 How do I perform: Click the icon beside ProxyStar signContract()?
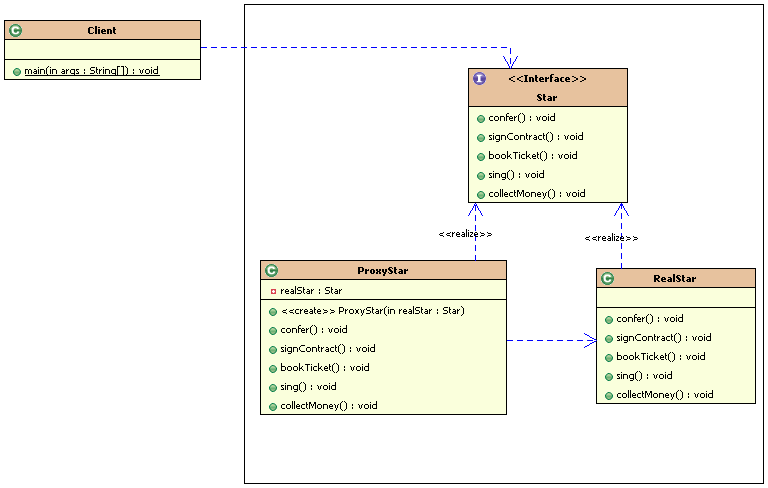point(273,350)
